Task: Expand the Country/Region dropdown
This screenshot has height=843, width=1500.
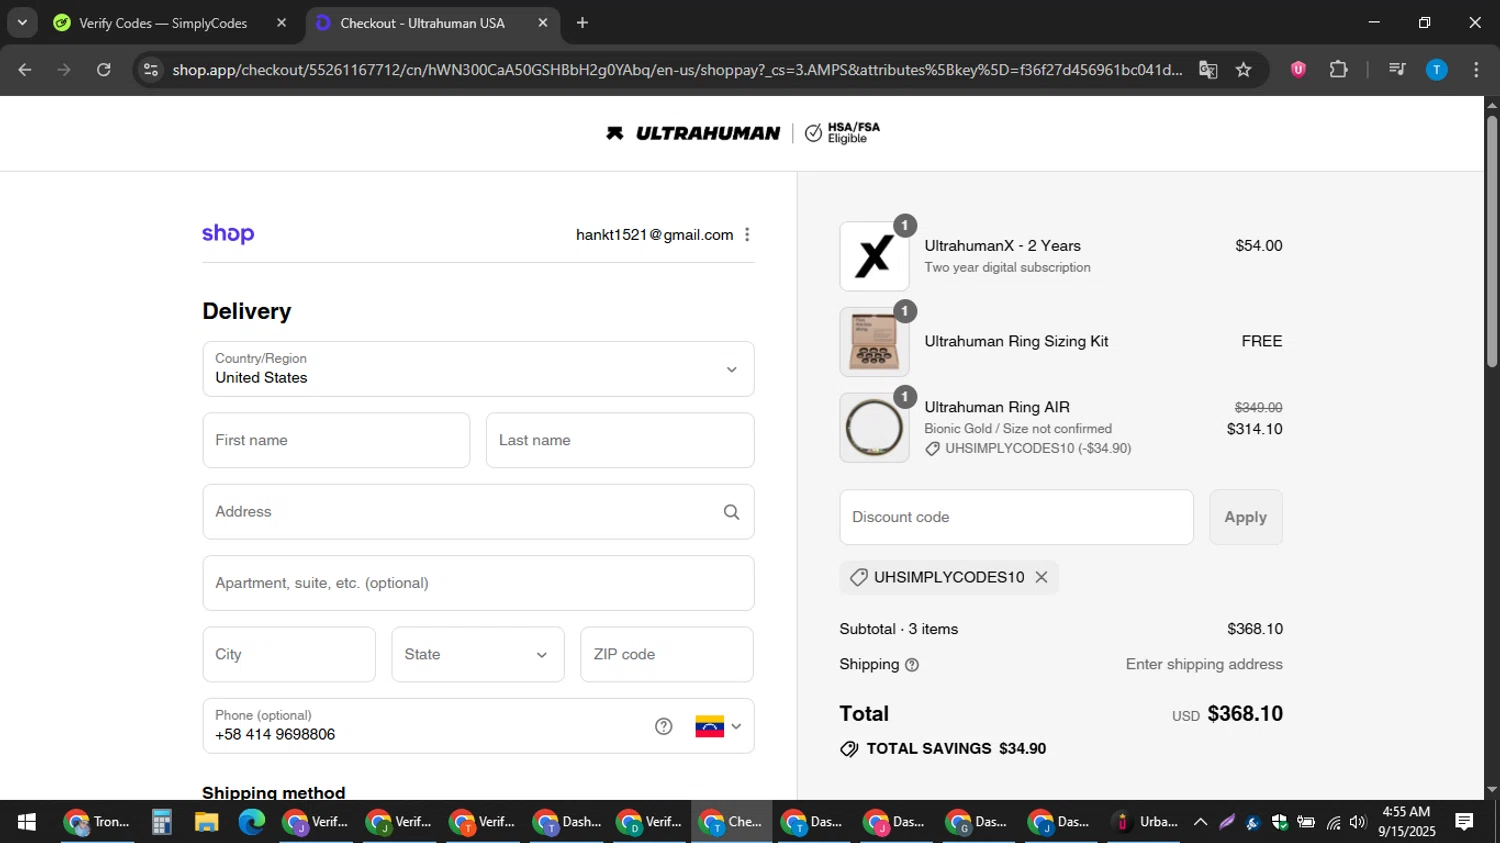Action: (478, 369)
